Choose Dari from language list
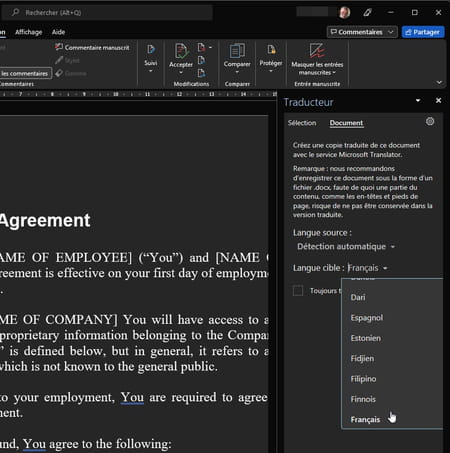450x453 pixels. point(392,297)
